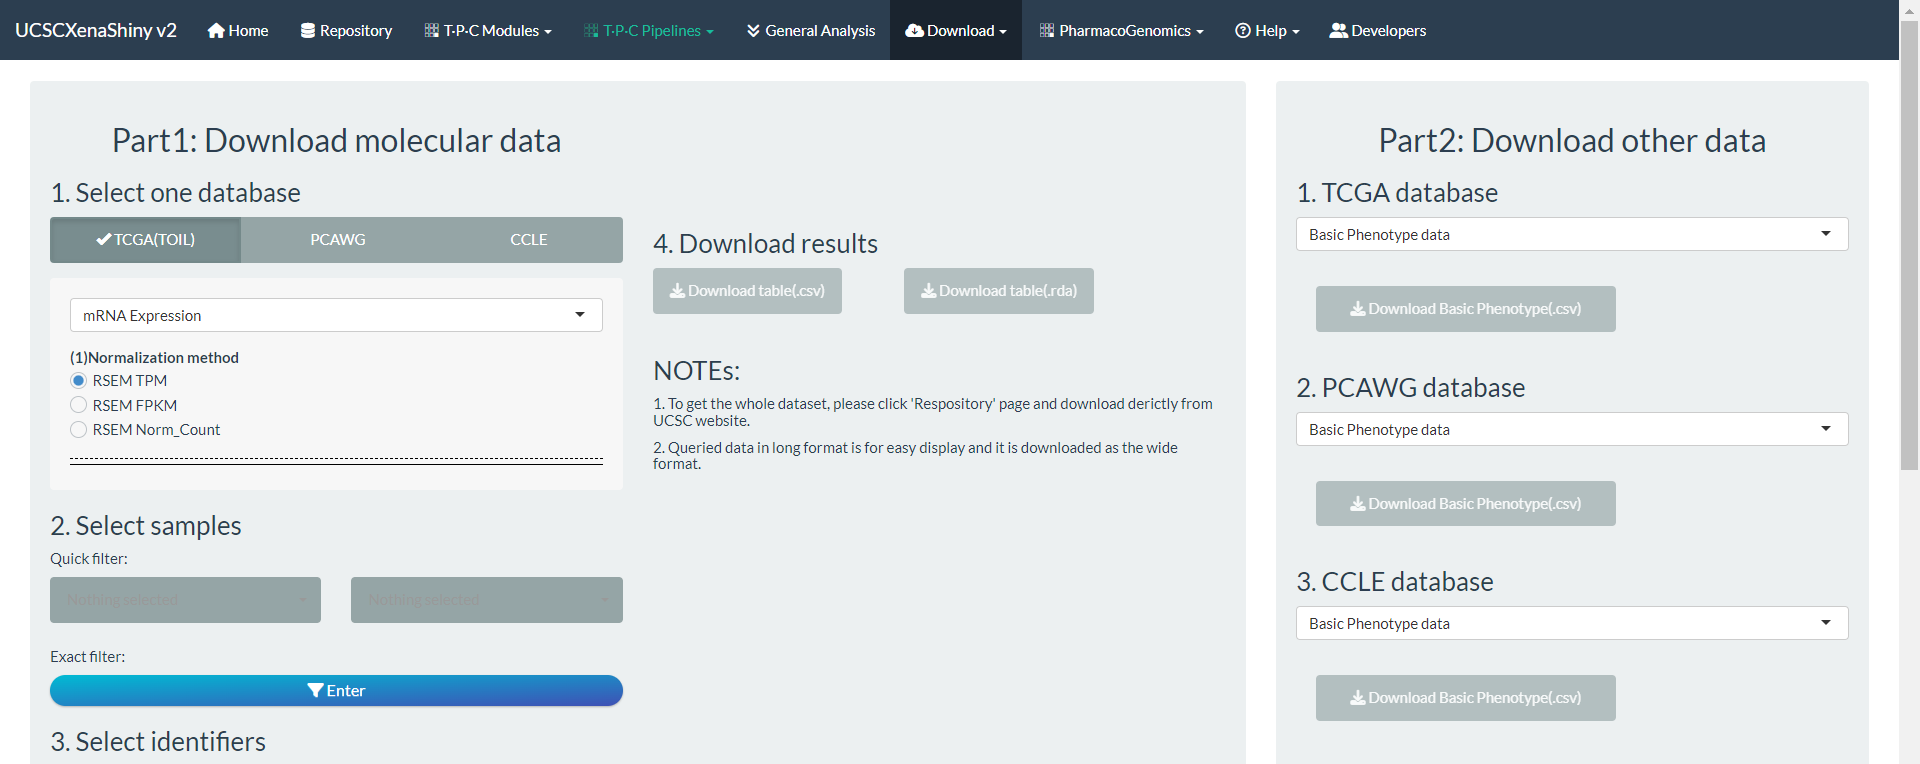1920x764 pixels.
Task: Click the Help question mark icon
Action: tap(1243, 31)
